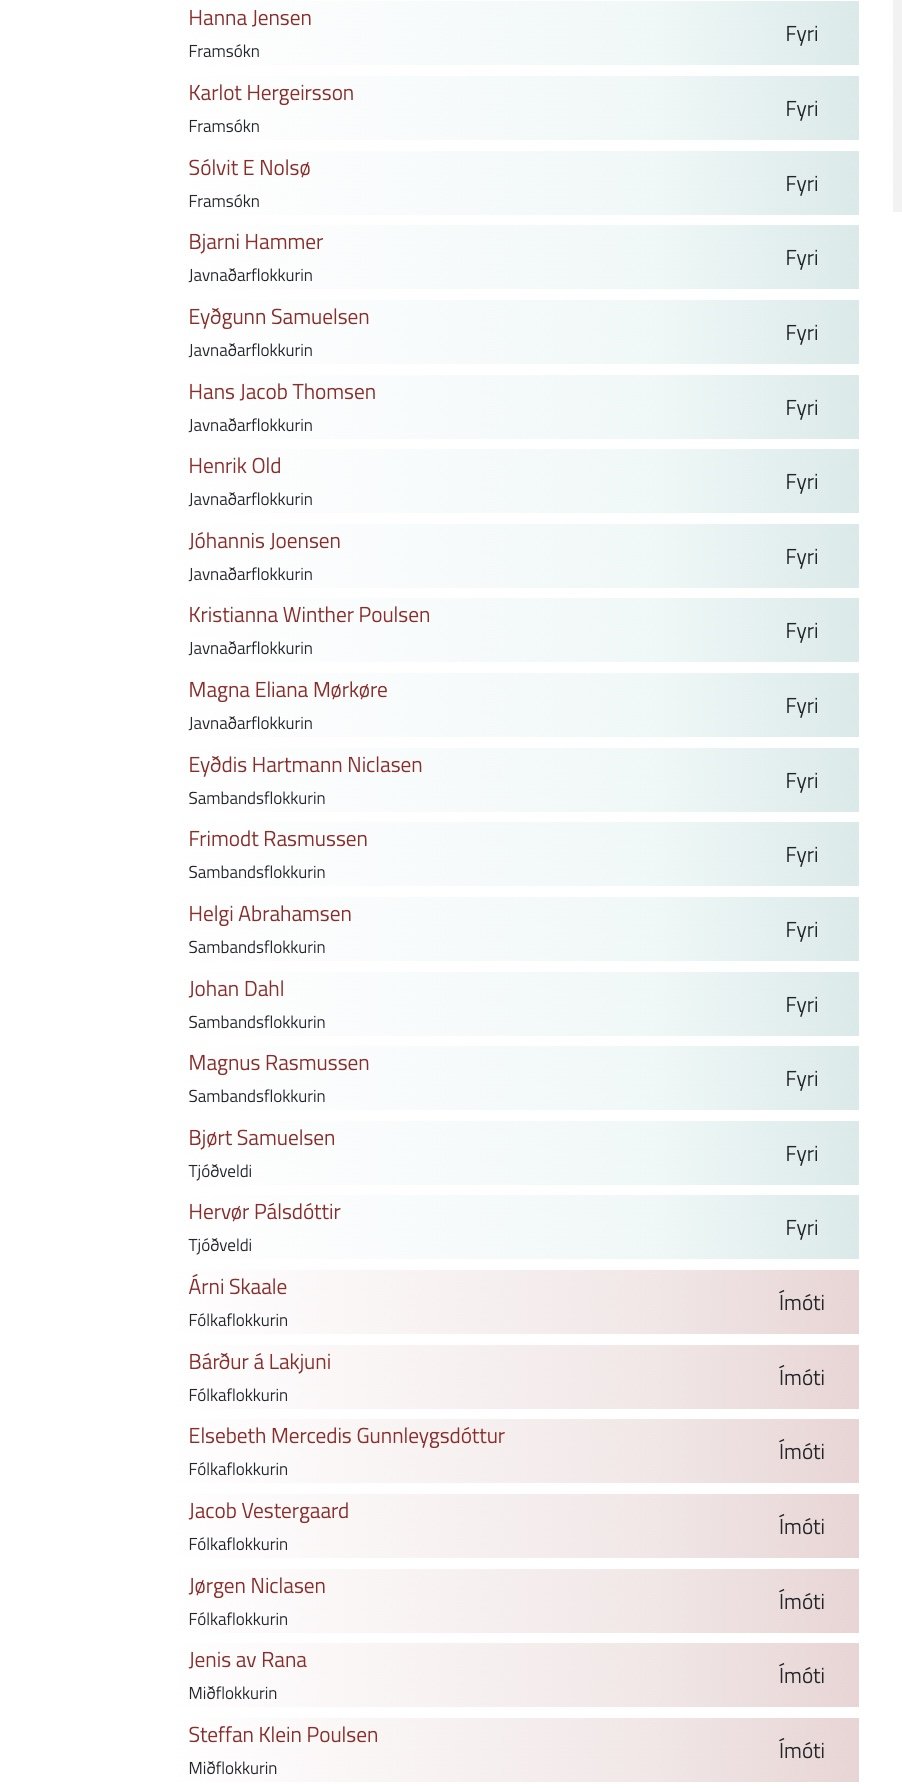Select Bjarni Hammer's name link

[256, 242]
